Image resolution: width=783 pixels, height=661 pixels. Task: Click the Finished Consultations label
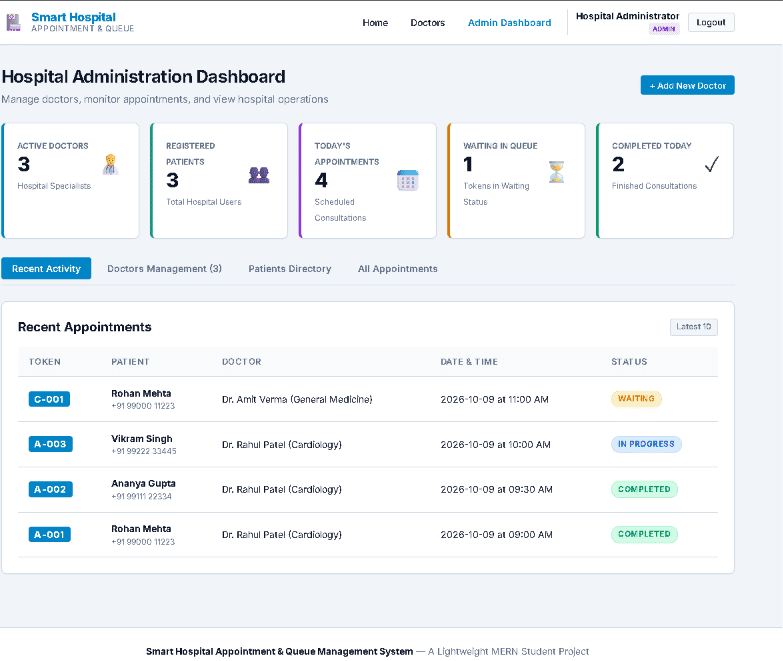click(x=654, y=186)
